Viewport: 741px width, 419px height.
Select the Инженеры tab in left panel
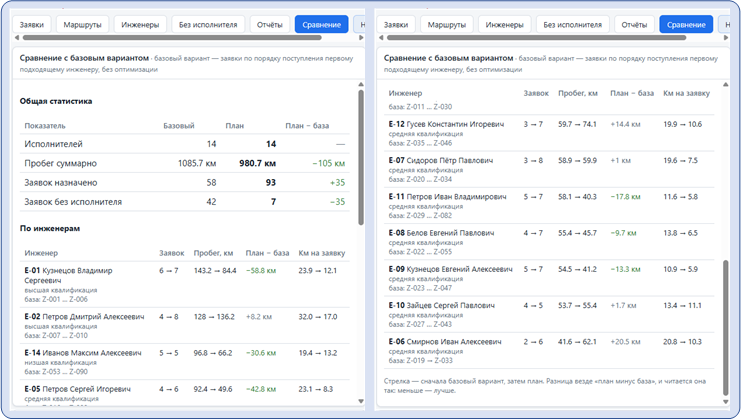tap(140, 25)
